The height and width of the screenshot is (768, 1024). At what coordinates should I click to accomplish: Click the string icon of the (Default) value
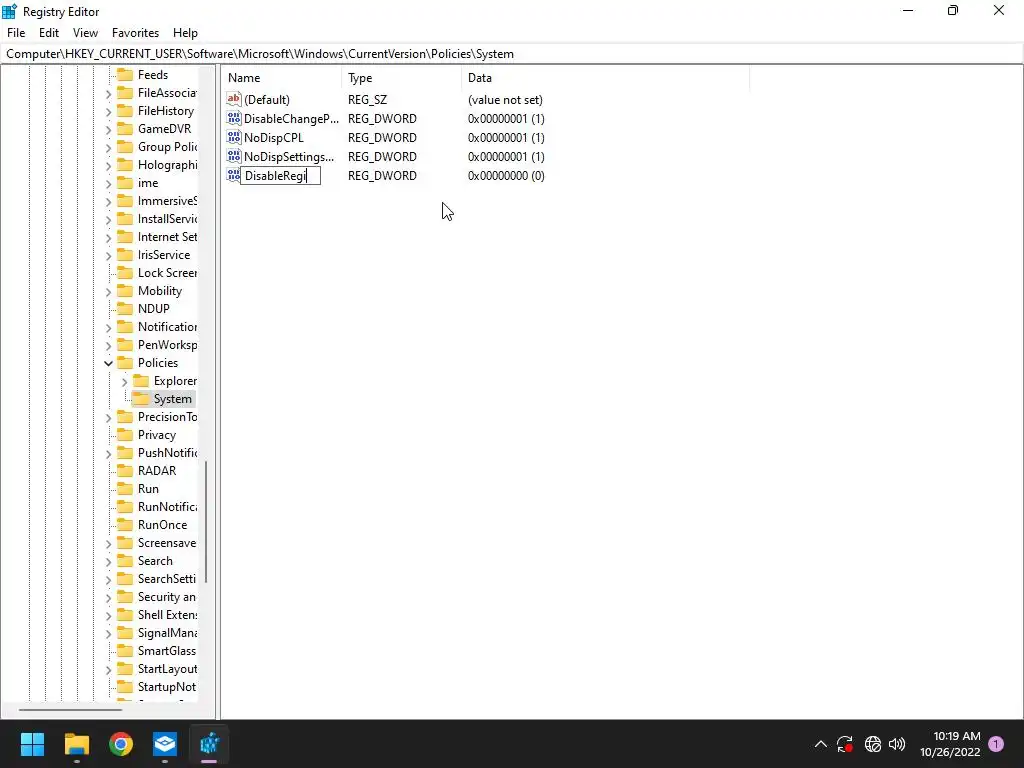pos(234,99)
